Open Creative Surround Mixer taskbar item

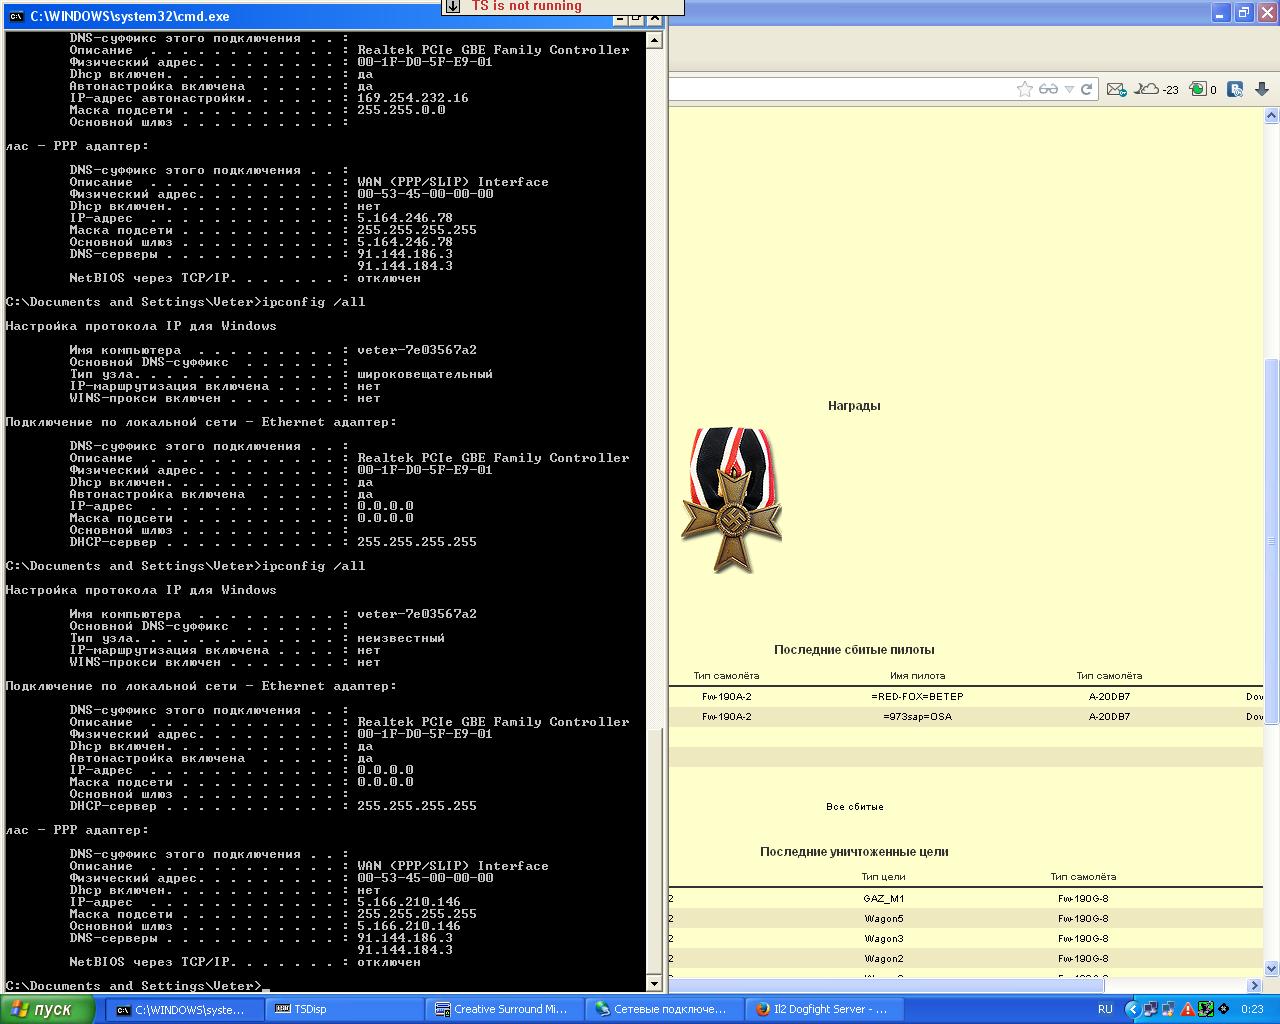[x=505, y=1009]
